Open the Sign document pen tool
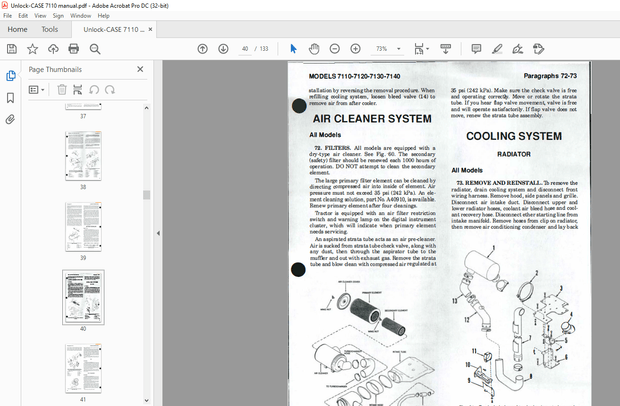 coord(518,49)
